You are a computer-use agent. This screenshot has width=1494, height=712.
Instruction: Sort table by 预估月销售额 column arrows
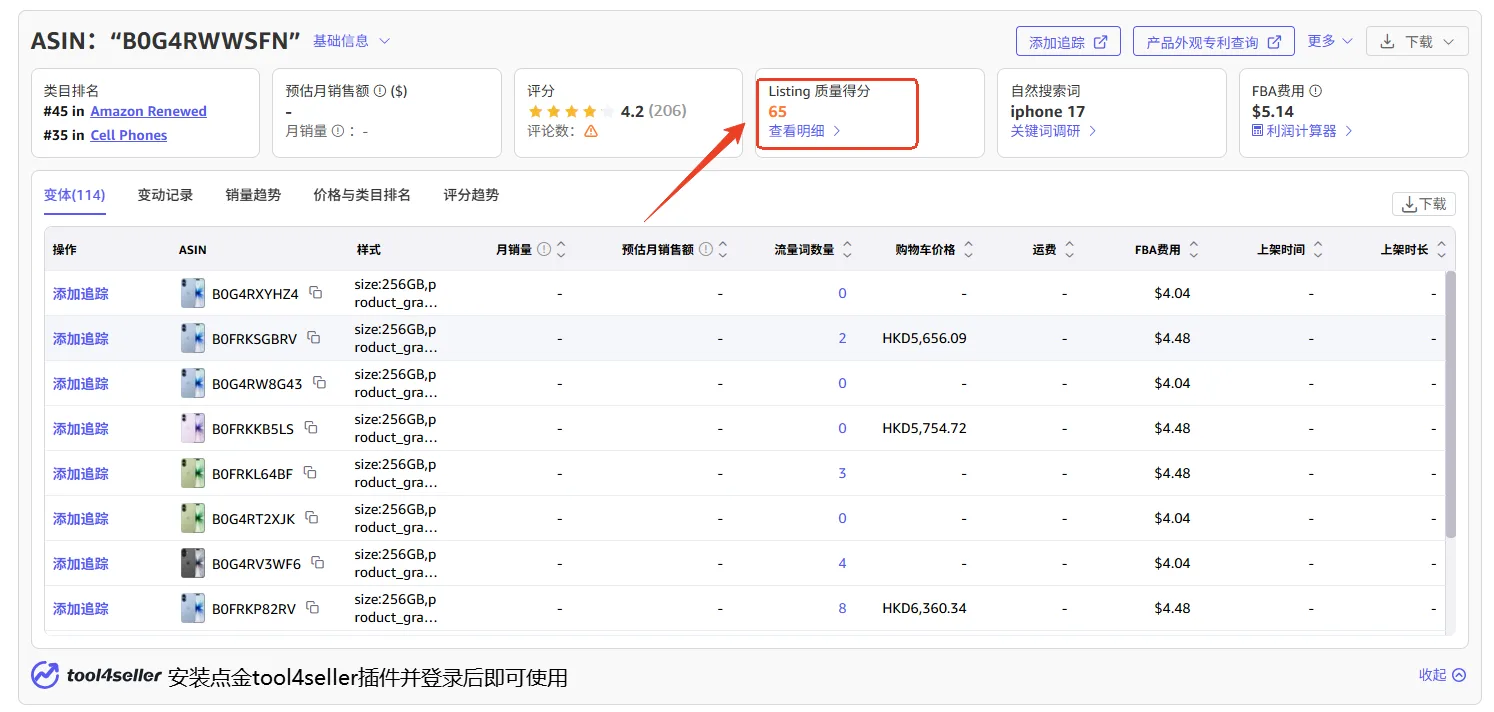(x=723, y=249)
